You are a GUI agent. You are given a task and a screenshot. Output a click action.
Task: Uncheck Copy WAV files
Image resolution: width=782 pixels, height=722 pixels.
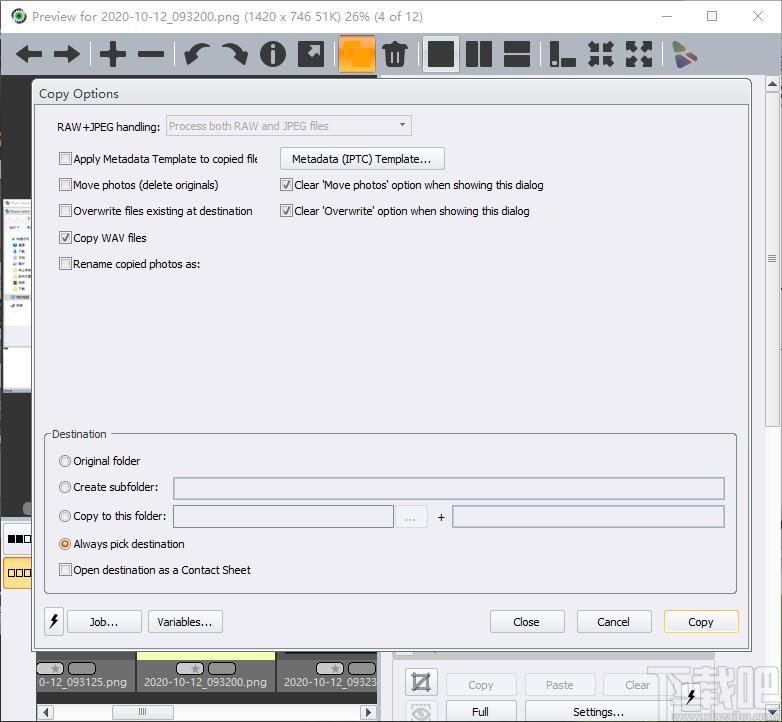coord(65,237)
